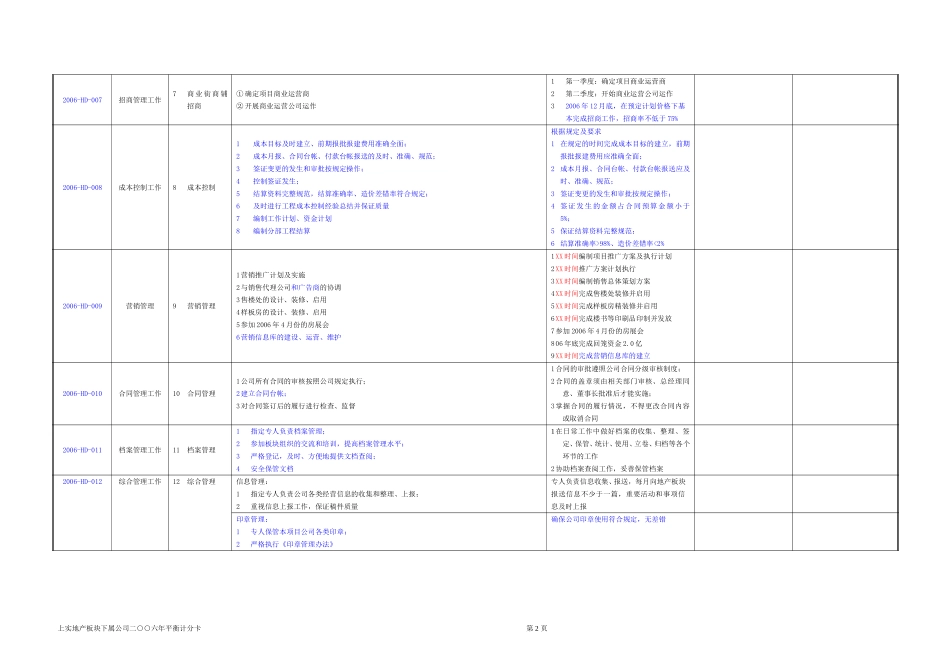Click the code 2006-HD-010
This screenshot has width=950, height=672.
(82, 393)
